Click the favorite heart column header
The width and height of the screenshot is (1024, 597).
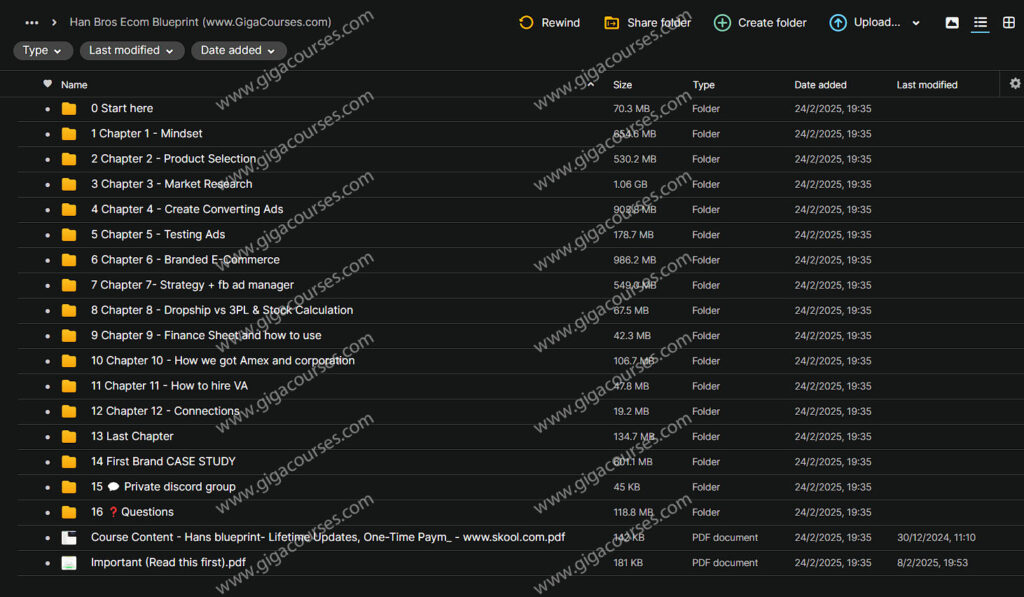47,84
